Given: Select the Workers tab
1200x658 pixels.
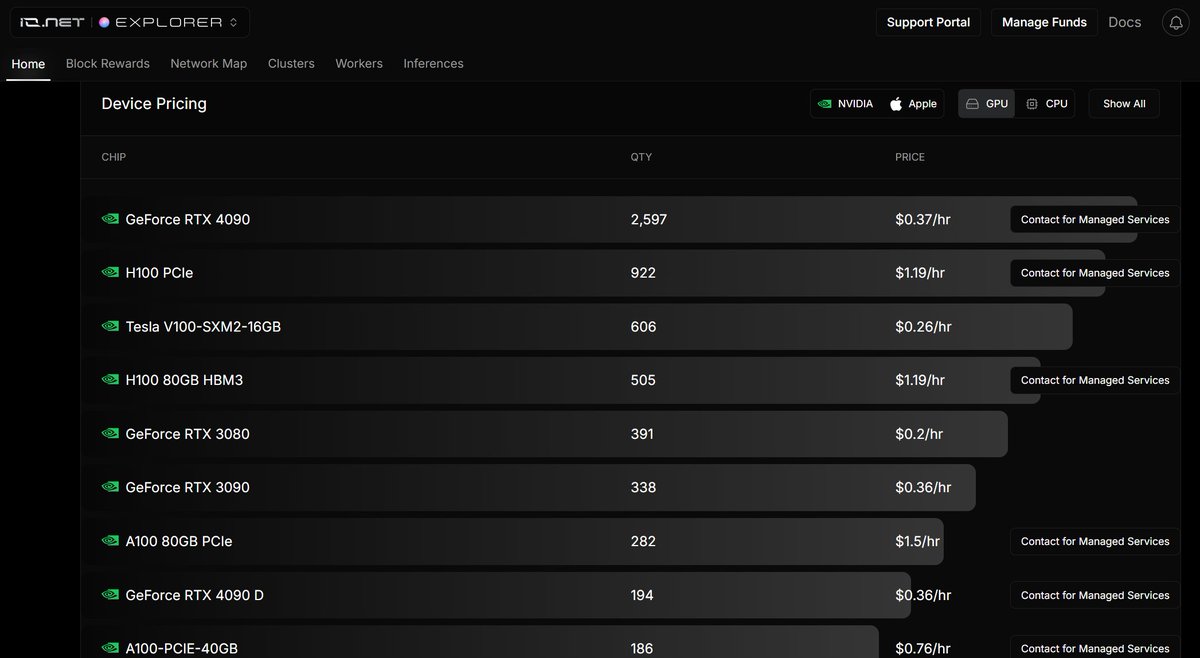Looking at the screenshot, I should click(x=359, y=63).
